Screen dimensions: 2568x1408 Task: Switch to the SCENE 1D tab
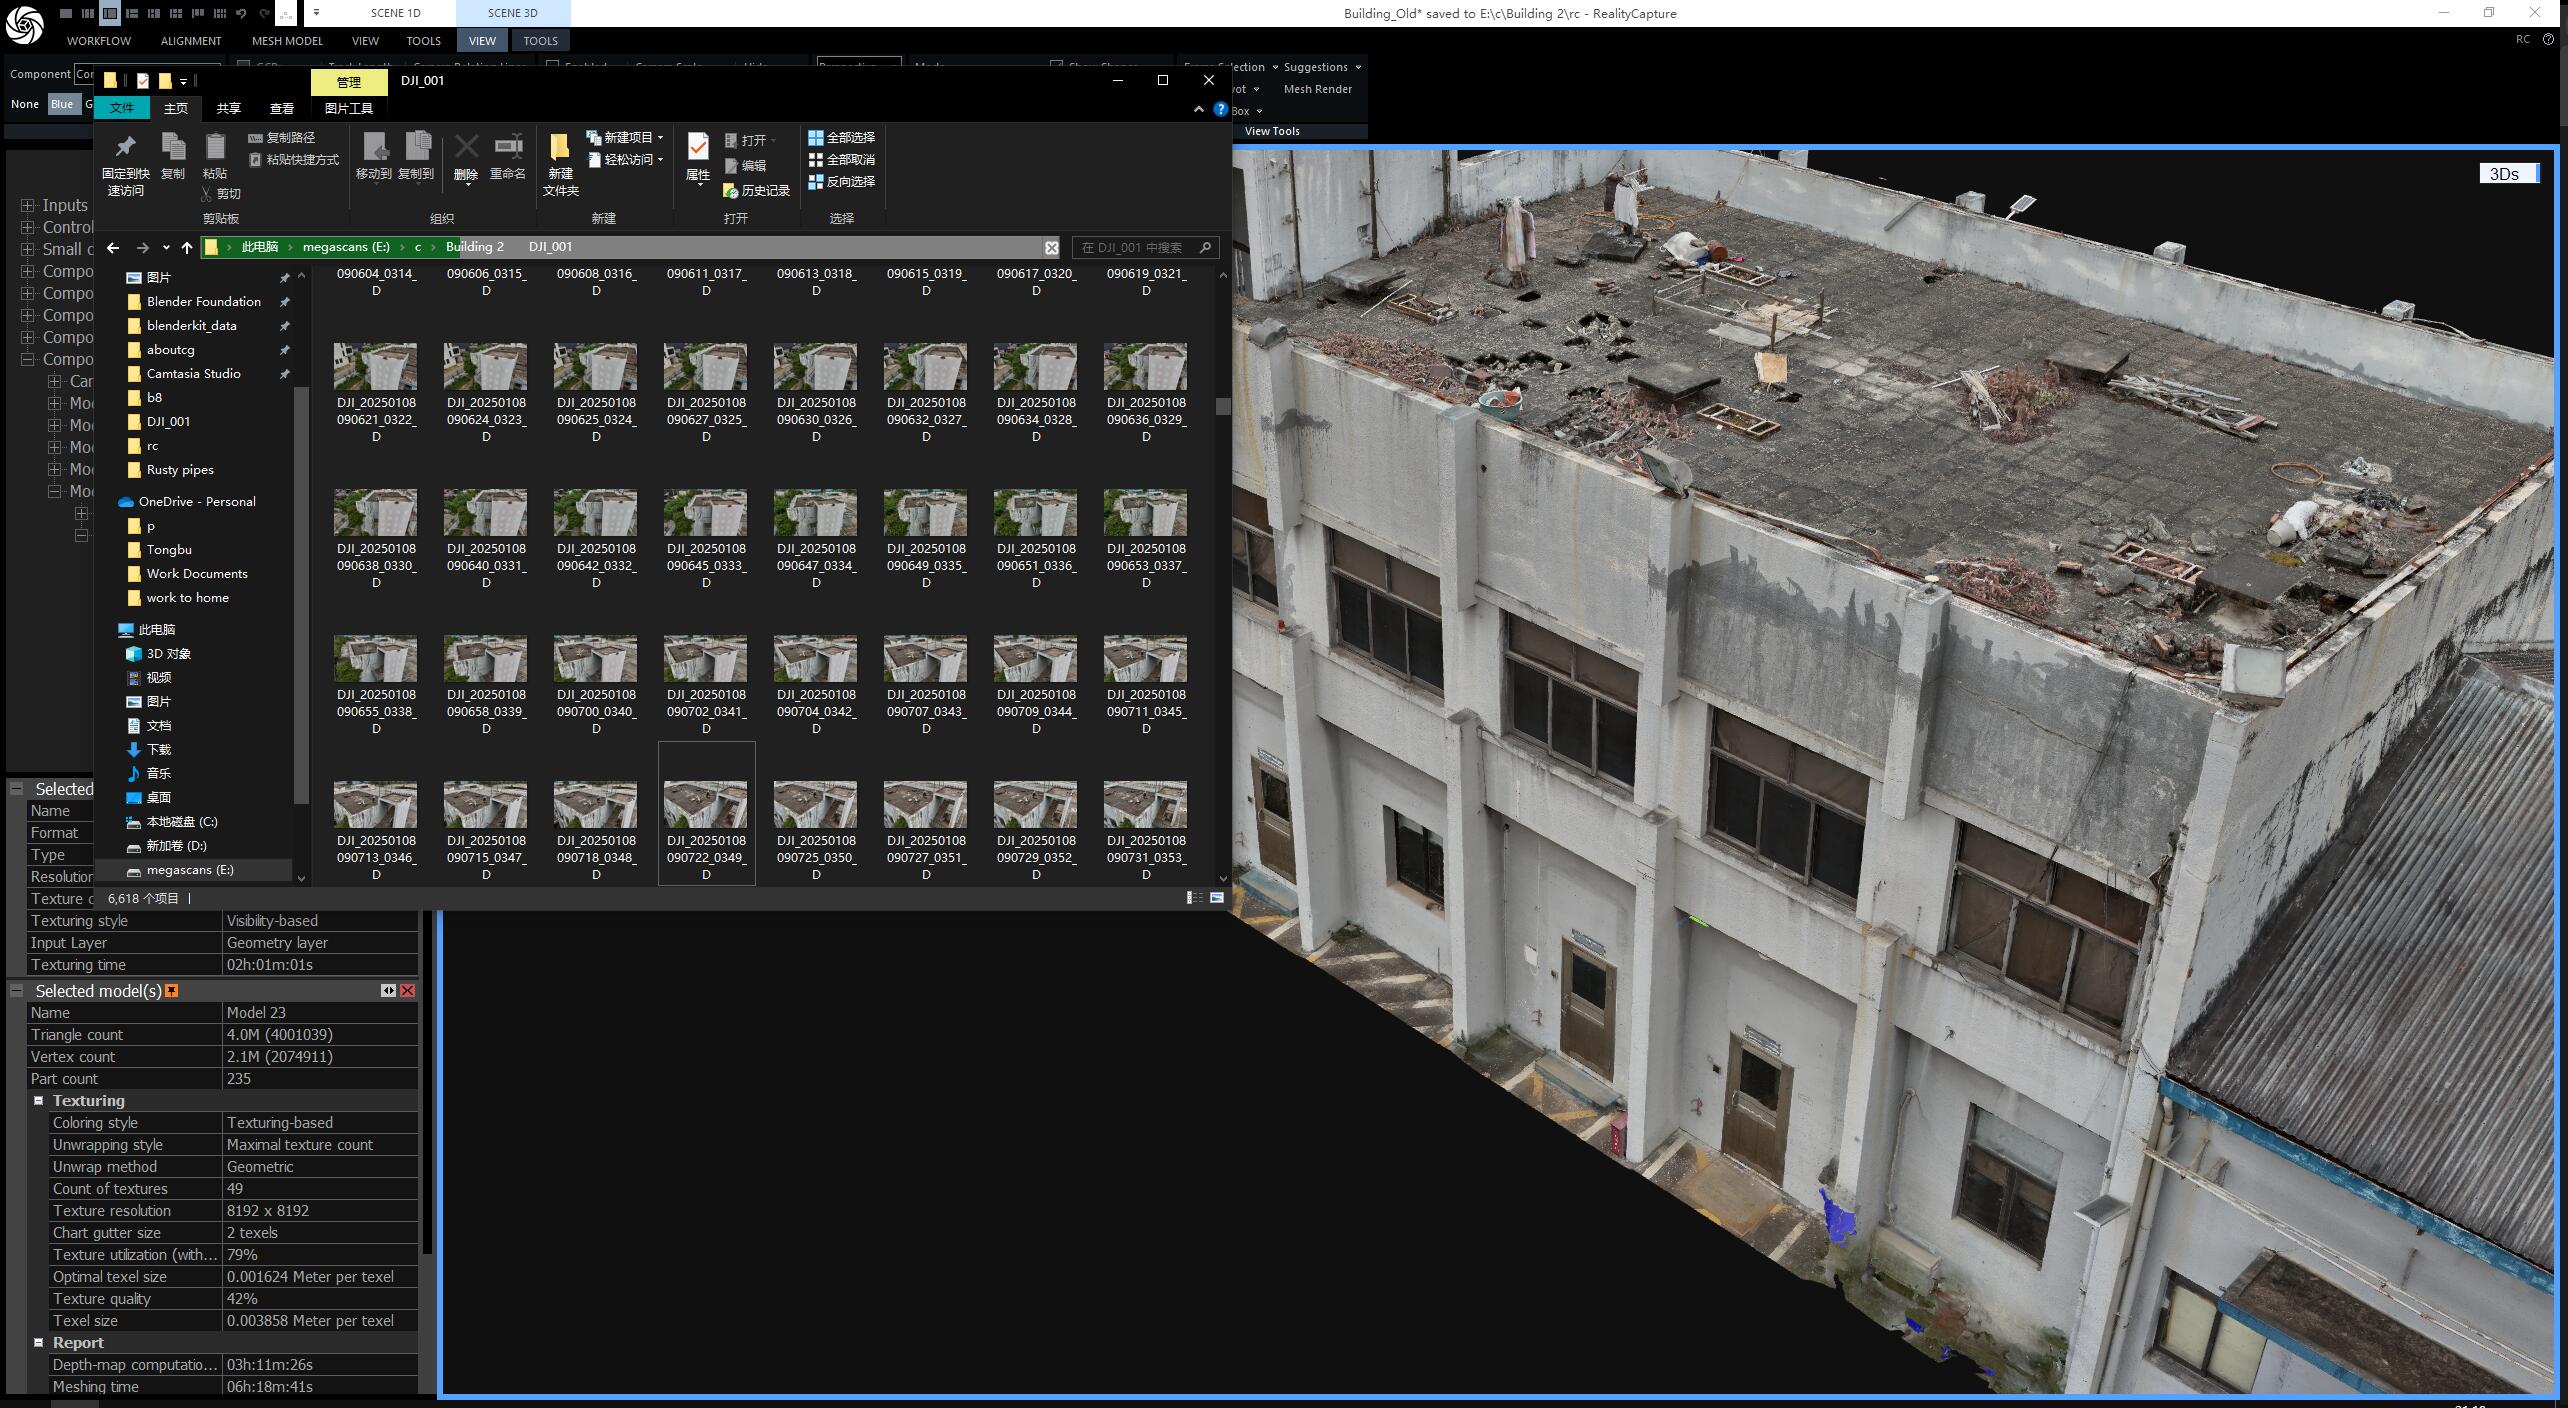click(395, 13)
